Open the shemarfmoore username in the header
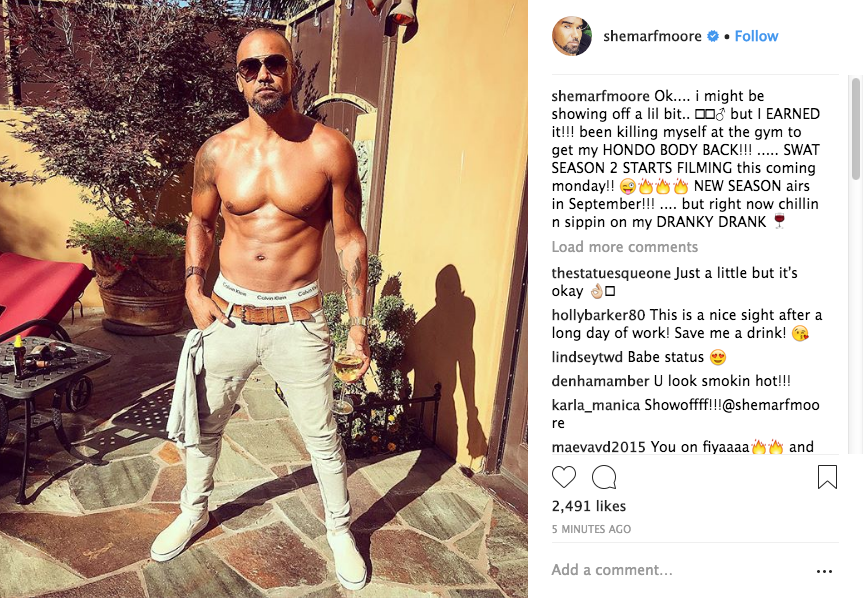The width and height of the screenshot is (863, 598). (x=652, y=36)
